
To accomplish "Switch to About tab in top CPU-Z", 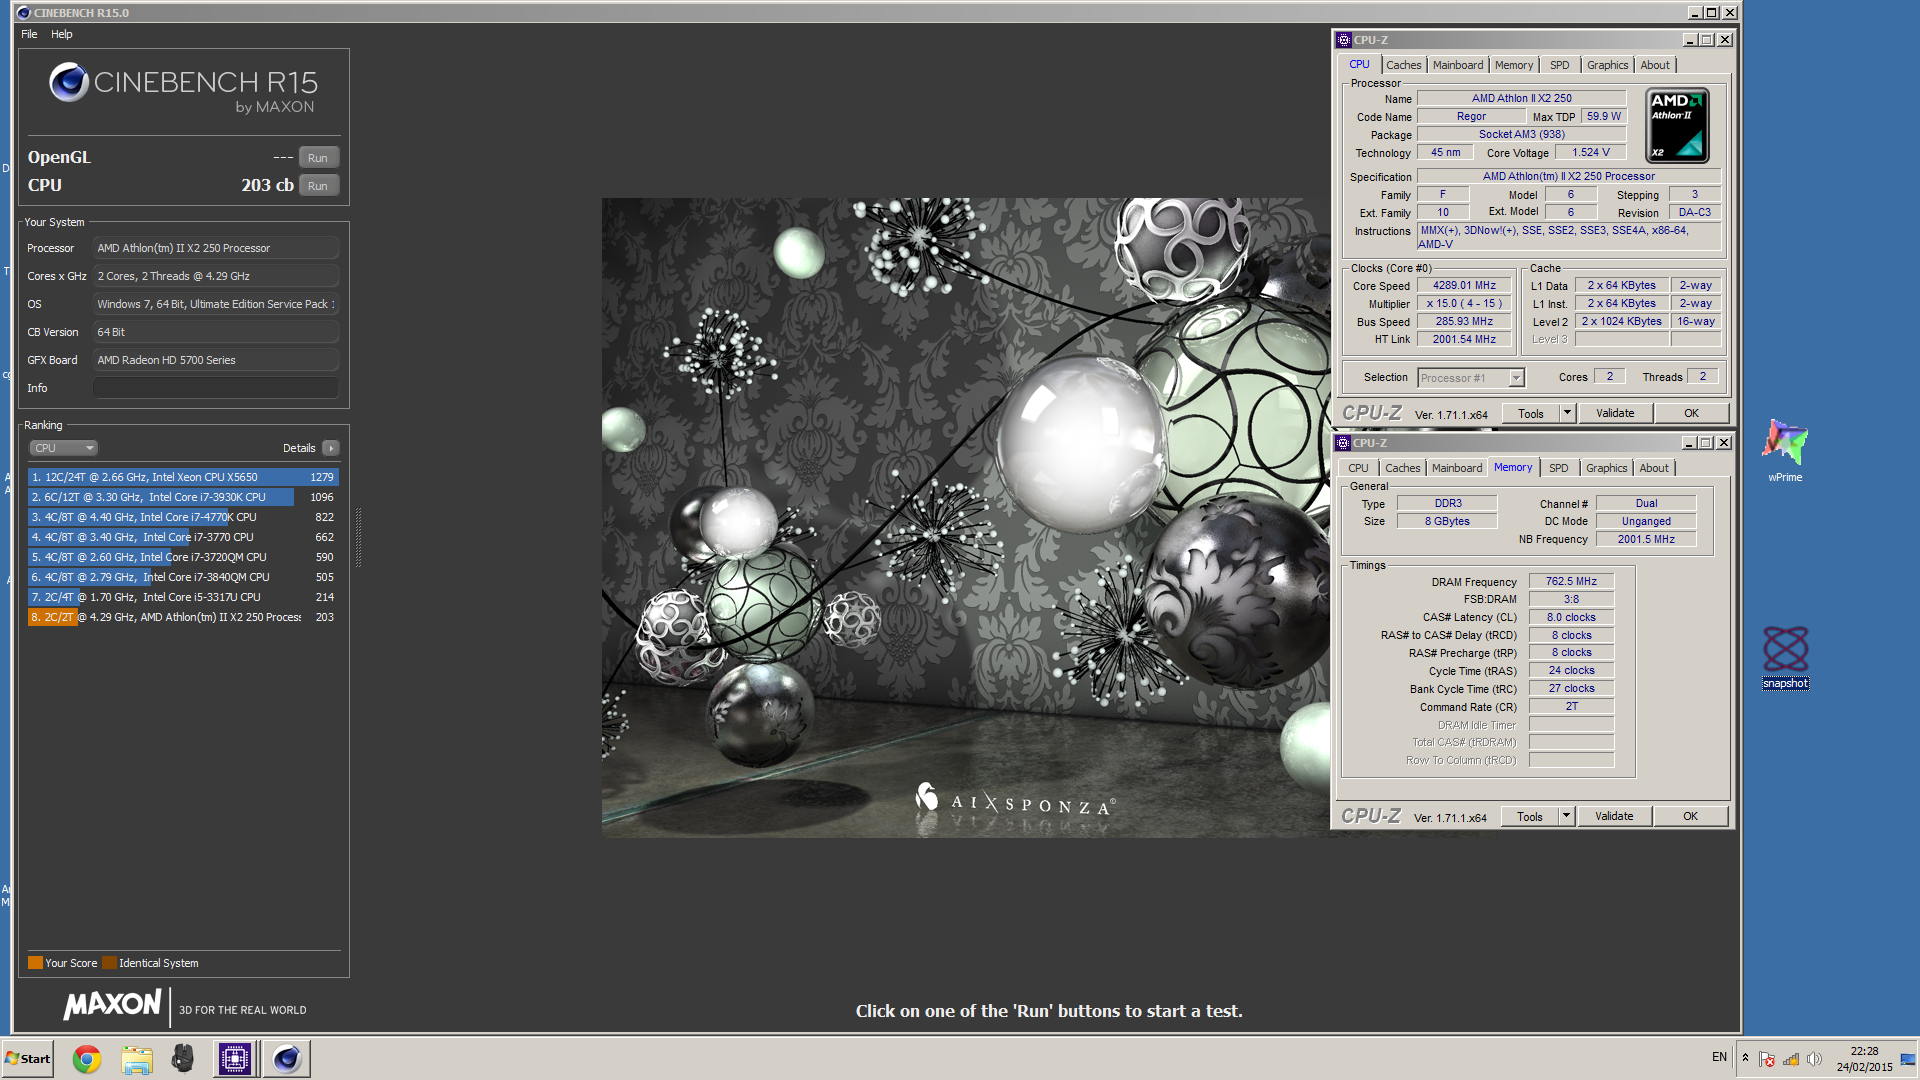I will point(1655,65).
